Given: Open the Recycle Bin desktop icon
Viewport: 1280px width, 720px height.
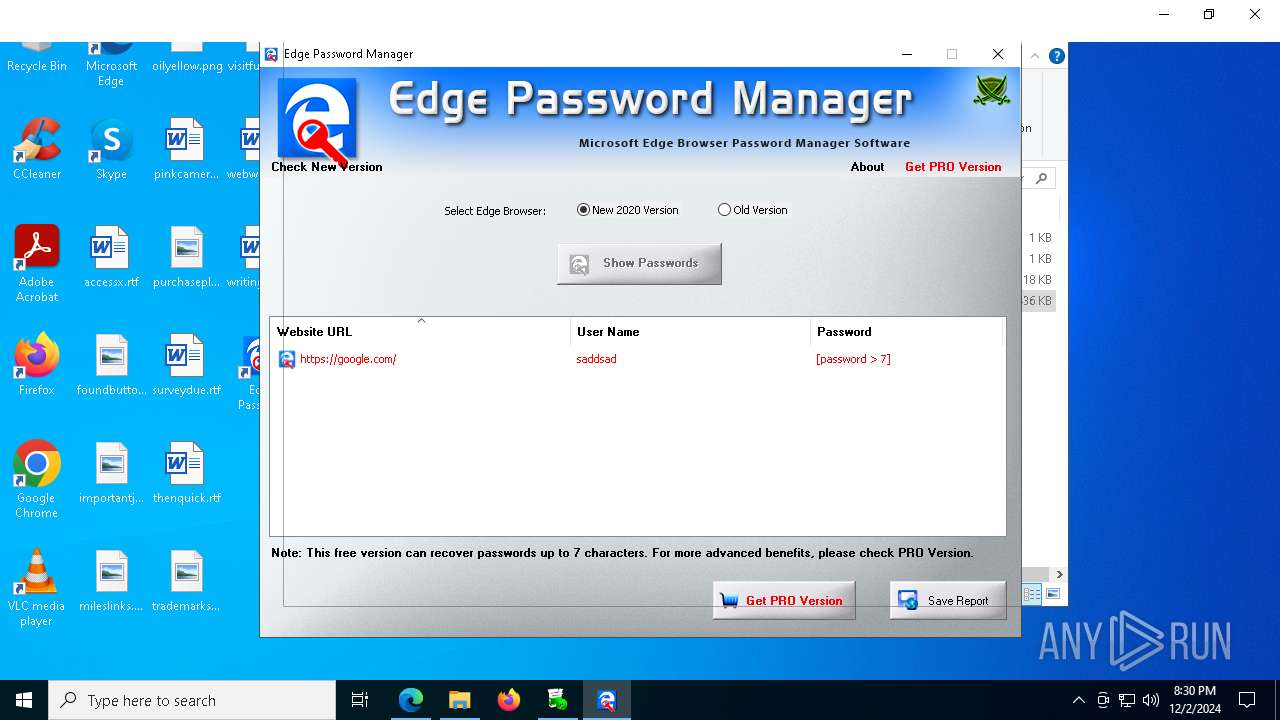Looking at the screenshot, I should 37,57.
